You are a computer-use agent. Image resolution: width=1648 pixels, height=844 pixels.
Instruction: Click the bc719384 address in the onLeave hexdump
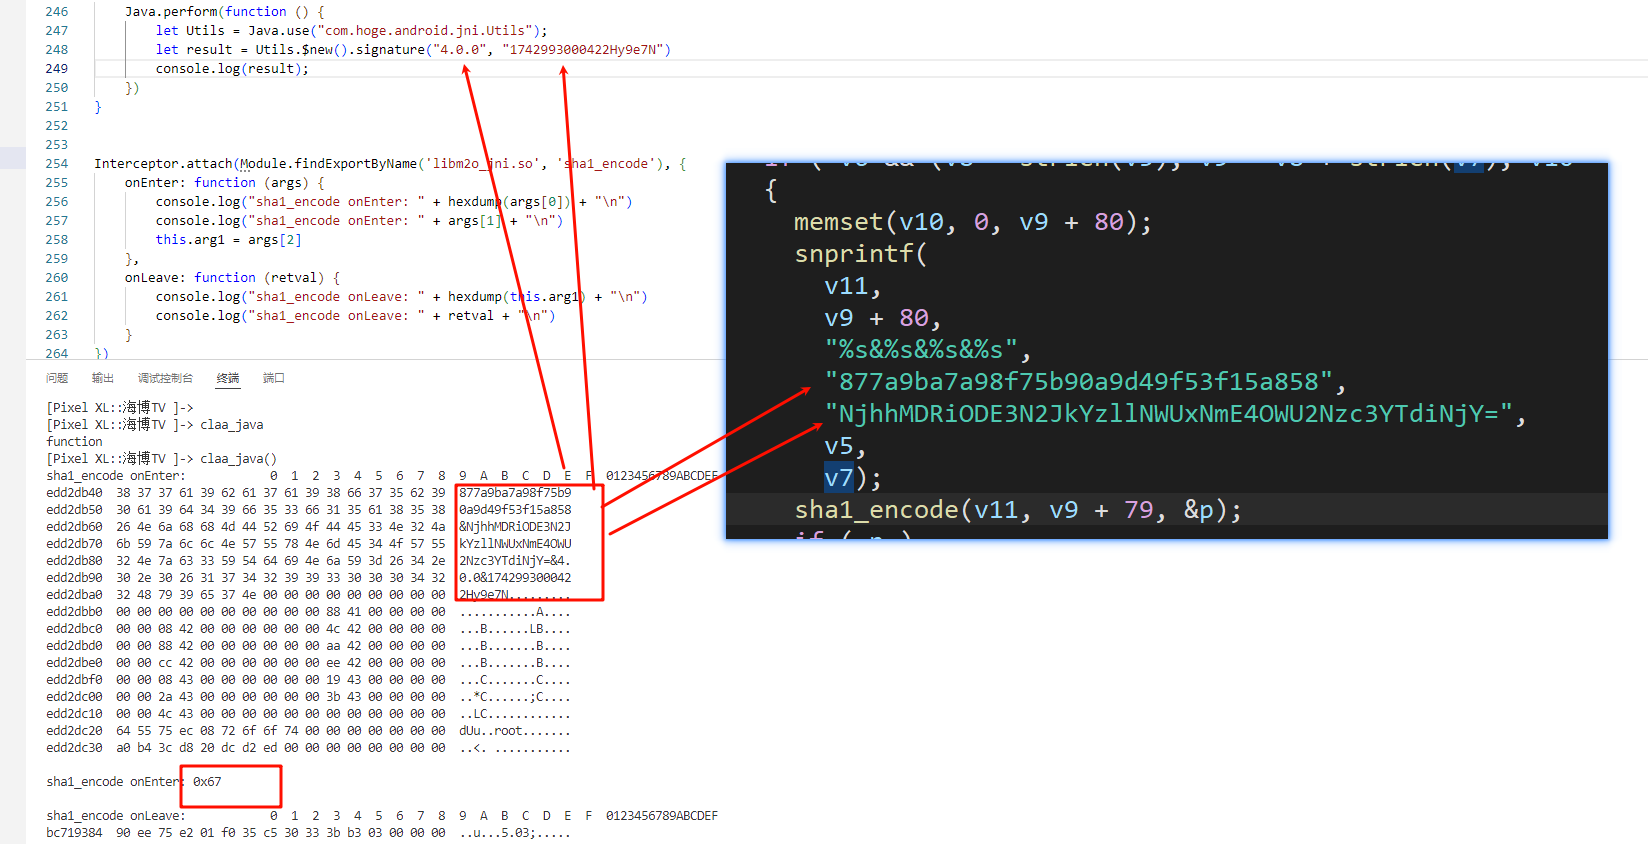pyautogui.click(x=74, y=833)
